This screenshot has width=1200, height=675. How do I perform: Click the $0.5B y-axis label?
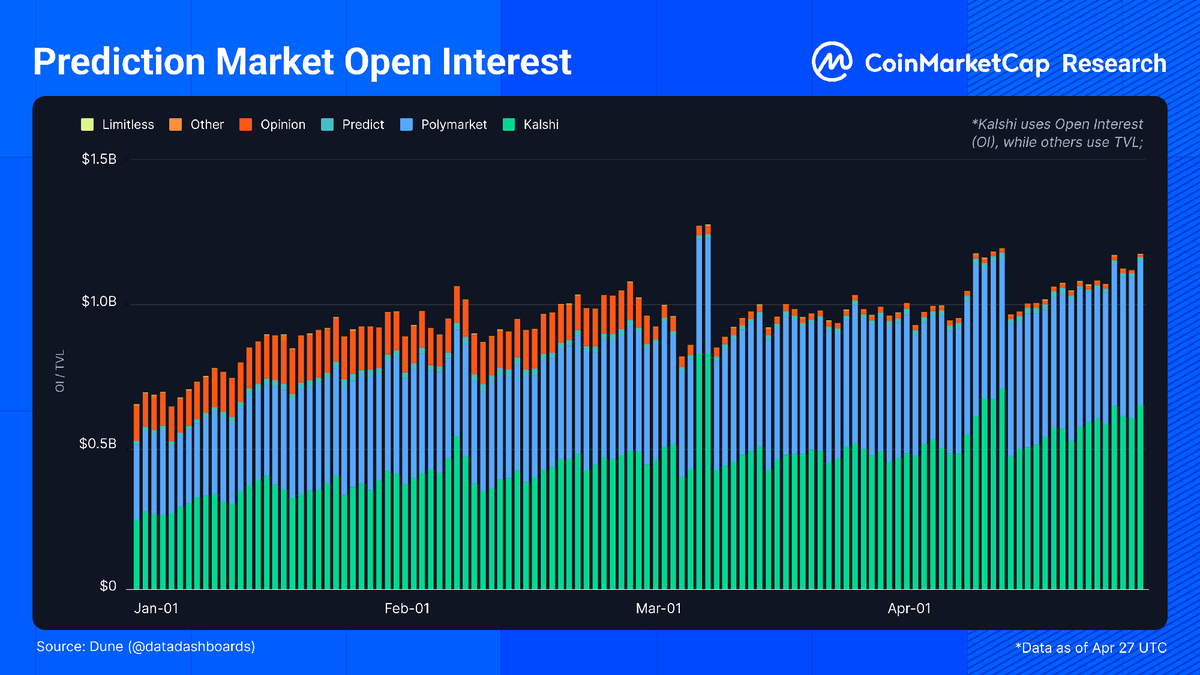pyautogui.click(x=99, y=443)
